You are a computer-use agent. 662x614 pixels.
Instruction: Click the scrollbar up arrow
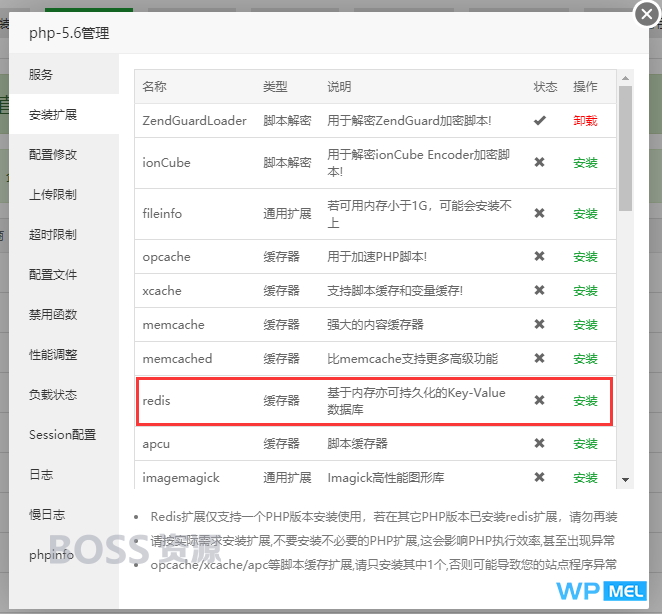(626, 78)
